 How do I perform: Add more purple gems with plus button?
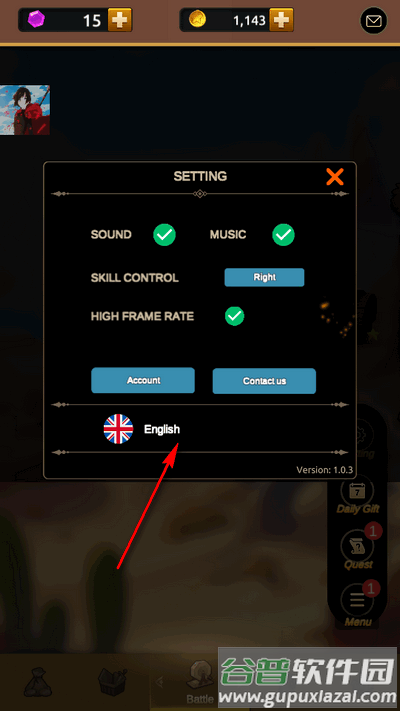(120, 20)
